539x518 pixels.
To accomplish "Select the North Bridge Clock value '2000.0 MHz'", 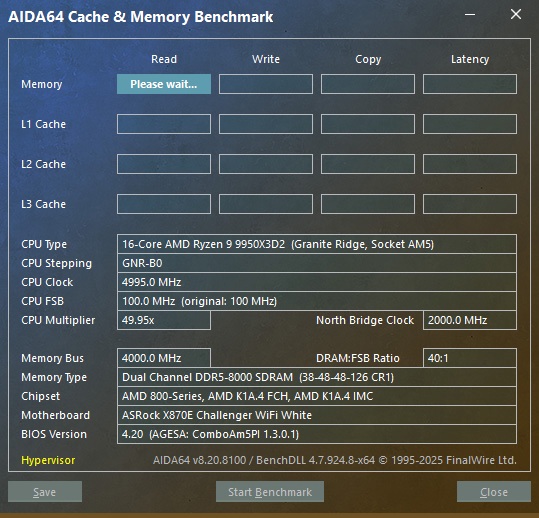I will [470, 320].
